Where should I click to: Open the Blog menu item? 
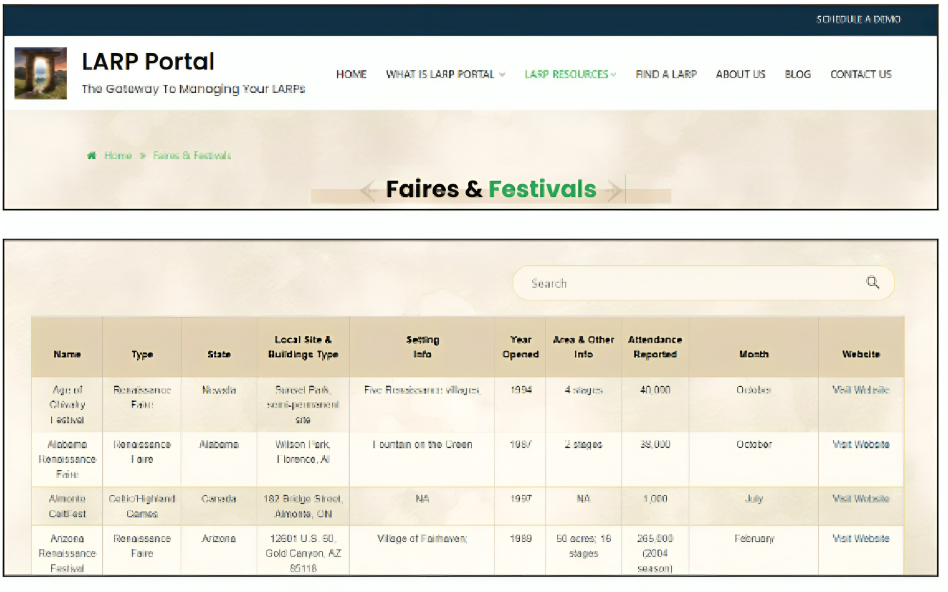point(797,74)
